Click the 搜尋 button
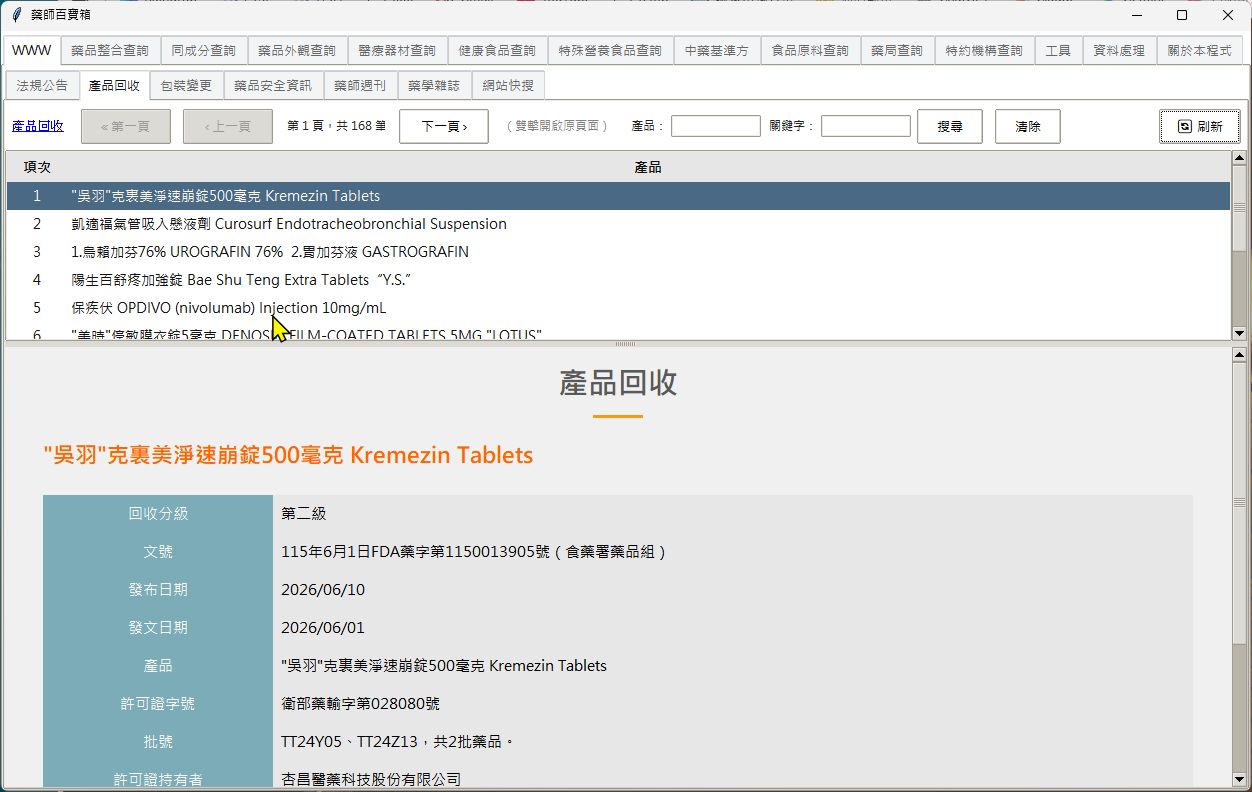This screenshot has width=1252, height=792. coord(950,127)
